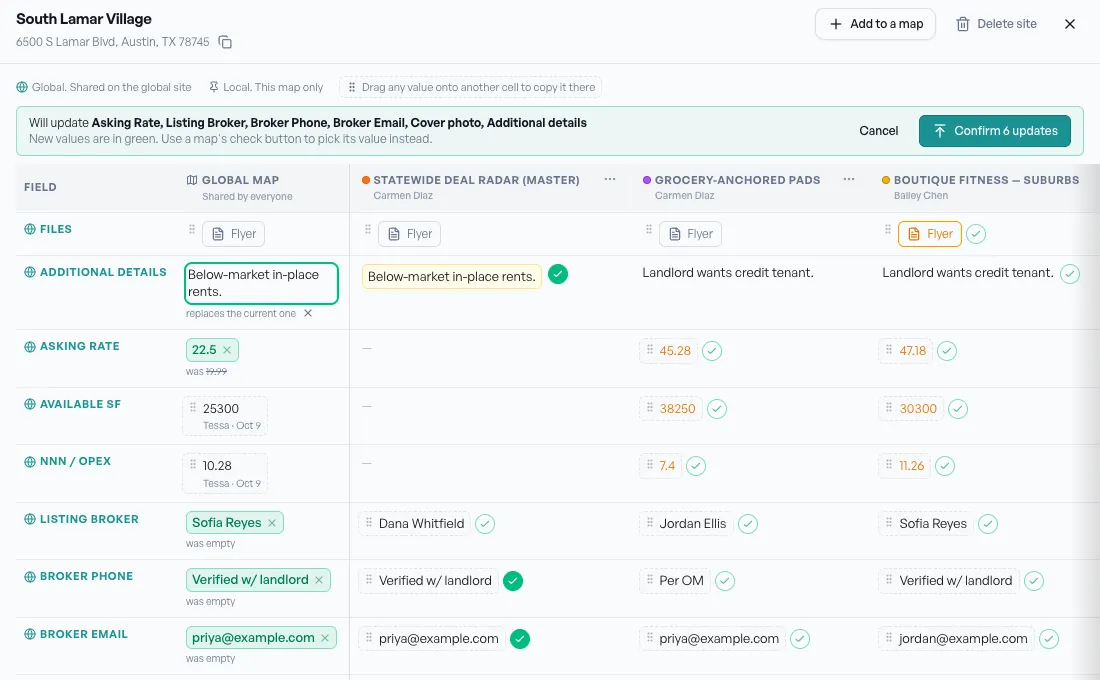Screen dimensions: 1100x680
Task: Open the Global Map Flyer file
Action: click(234, 234)
